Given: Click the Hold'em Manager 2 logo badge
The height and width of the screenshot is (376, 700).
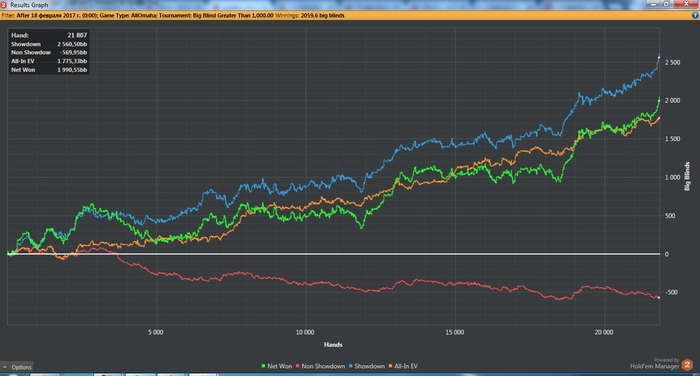Looking at the screenshot, I should 688,364.
